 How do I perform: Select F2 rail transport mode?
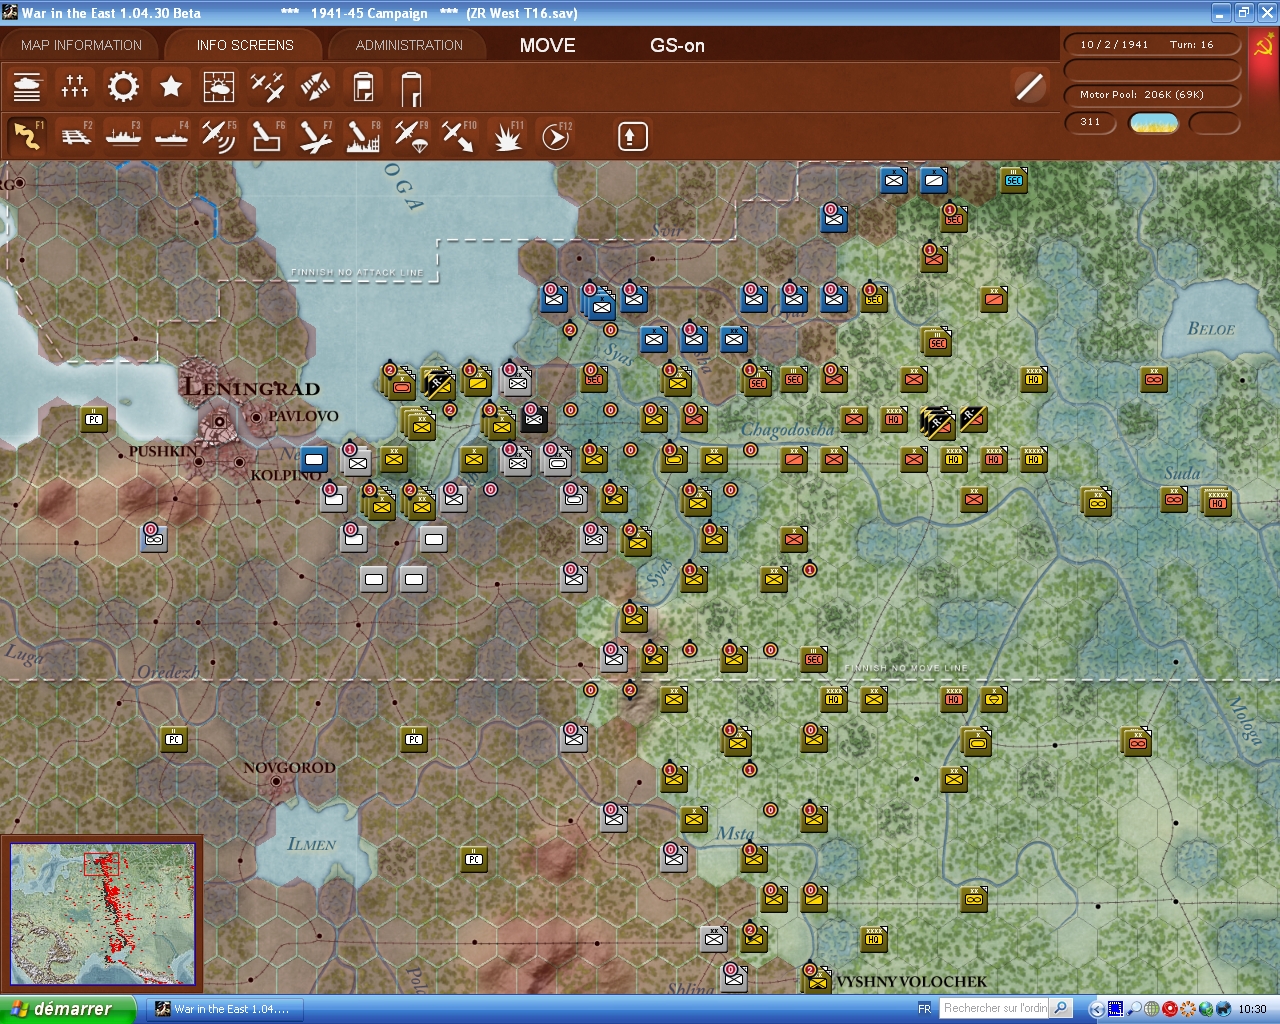(x=75, y=135)
